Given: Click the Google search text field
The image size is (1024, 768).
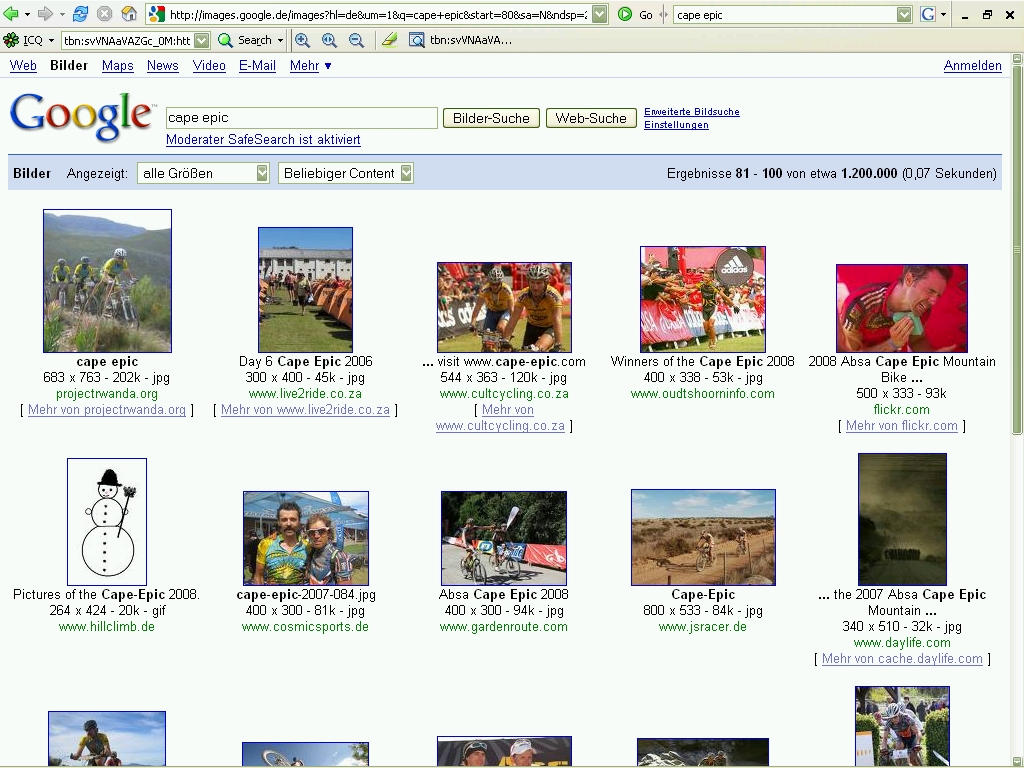Looking at the screenshot, I should click(301, 118).
